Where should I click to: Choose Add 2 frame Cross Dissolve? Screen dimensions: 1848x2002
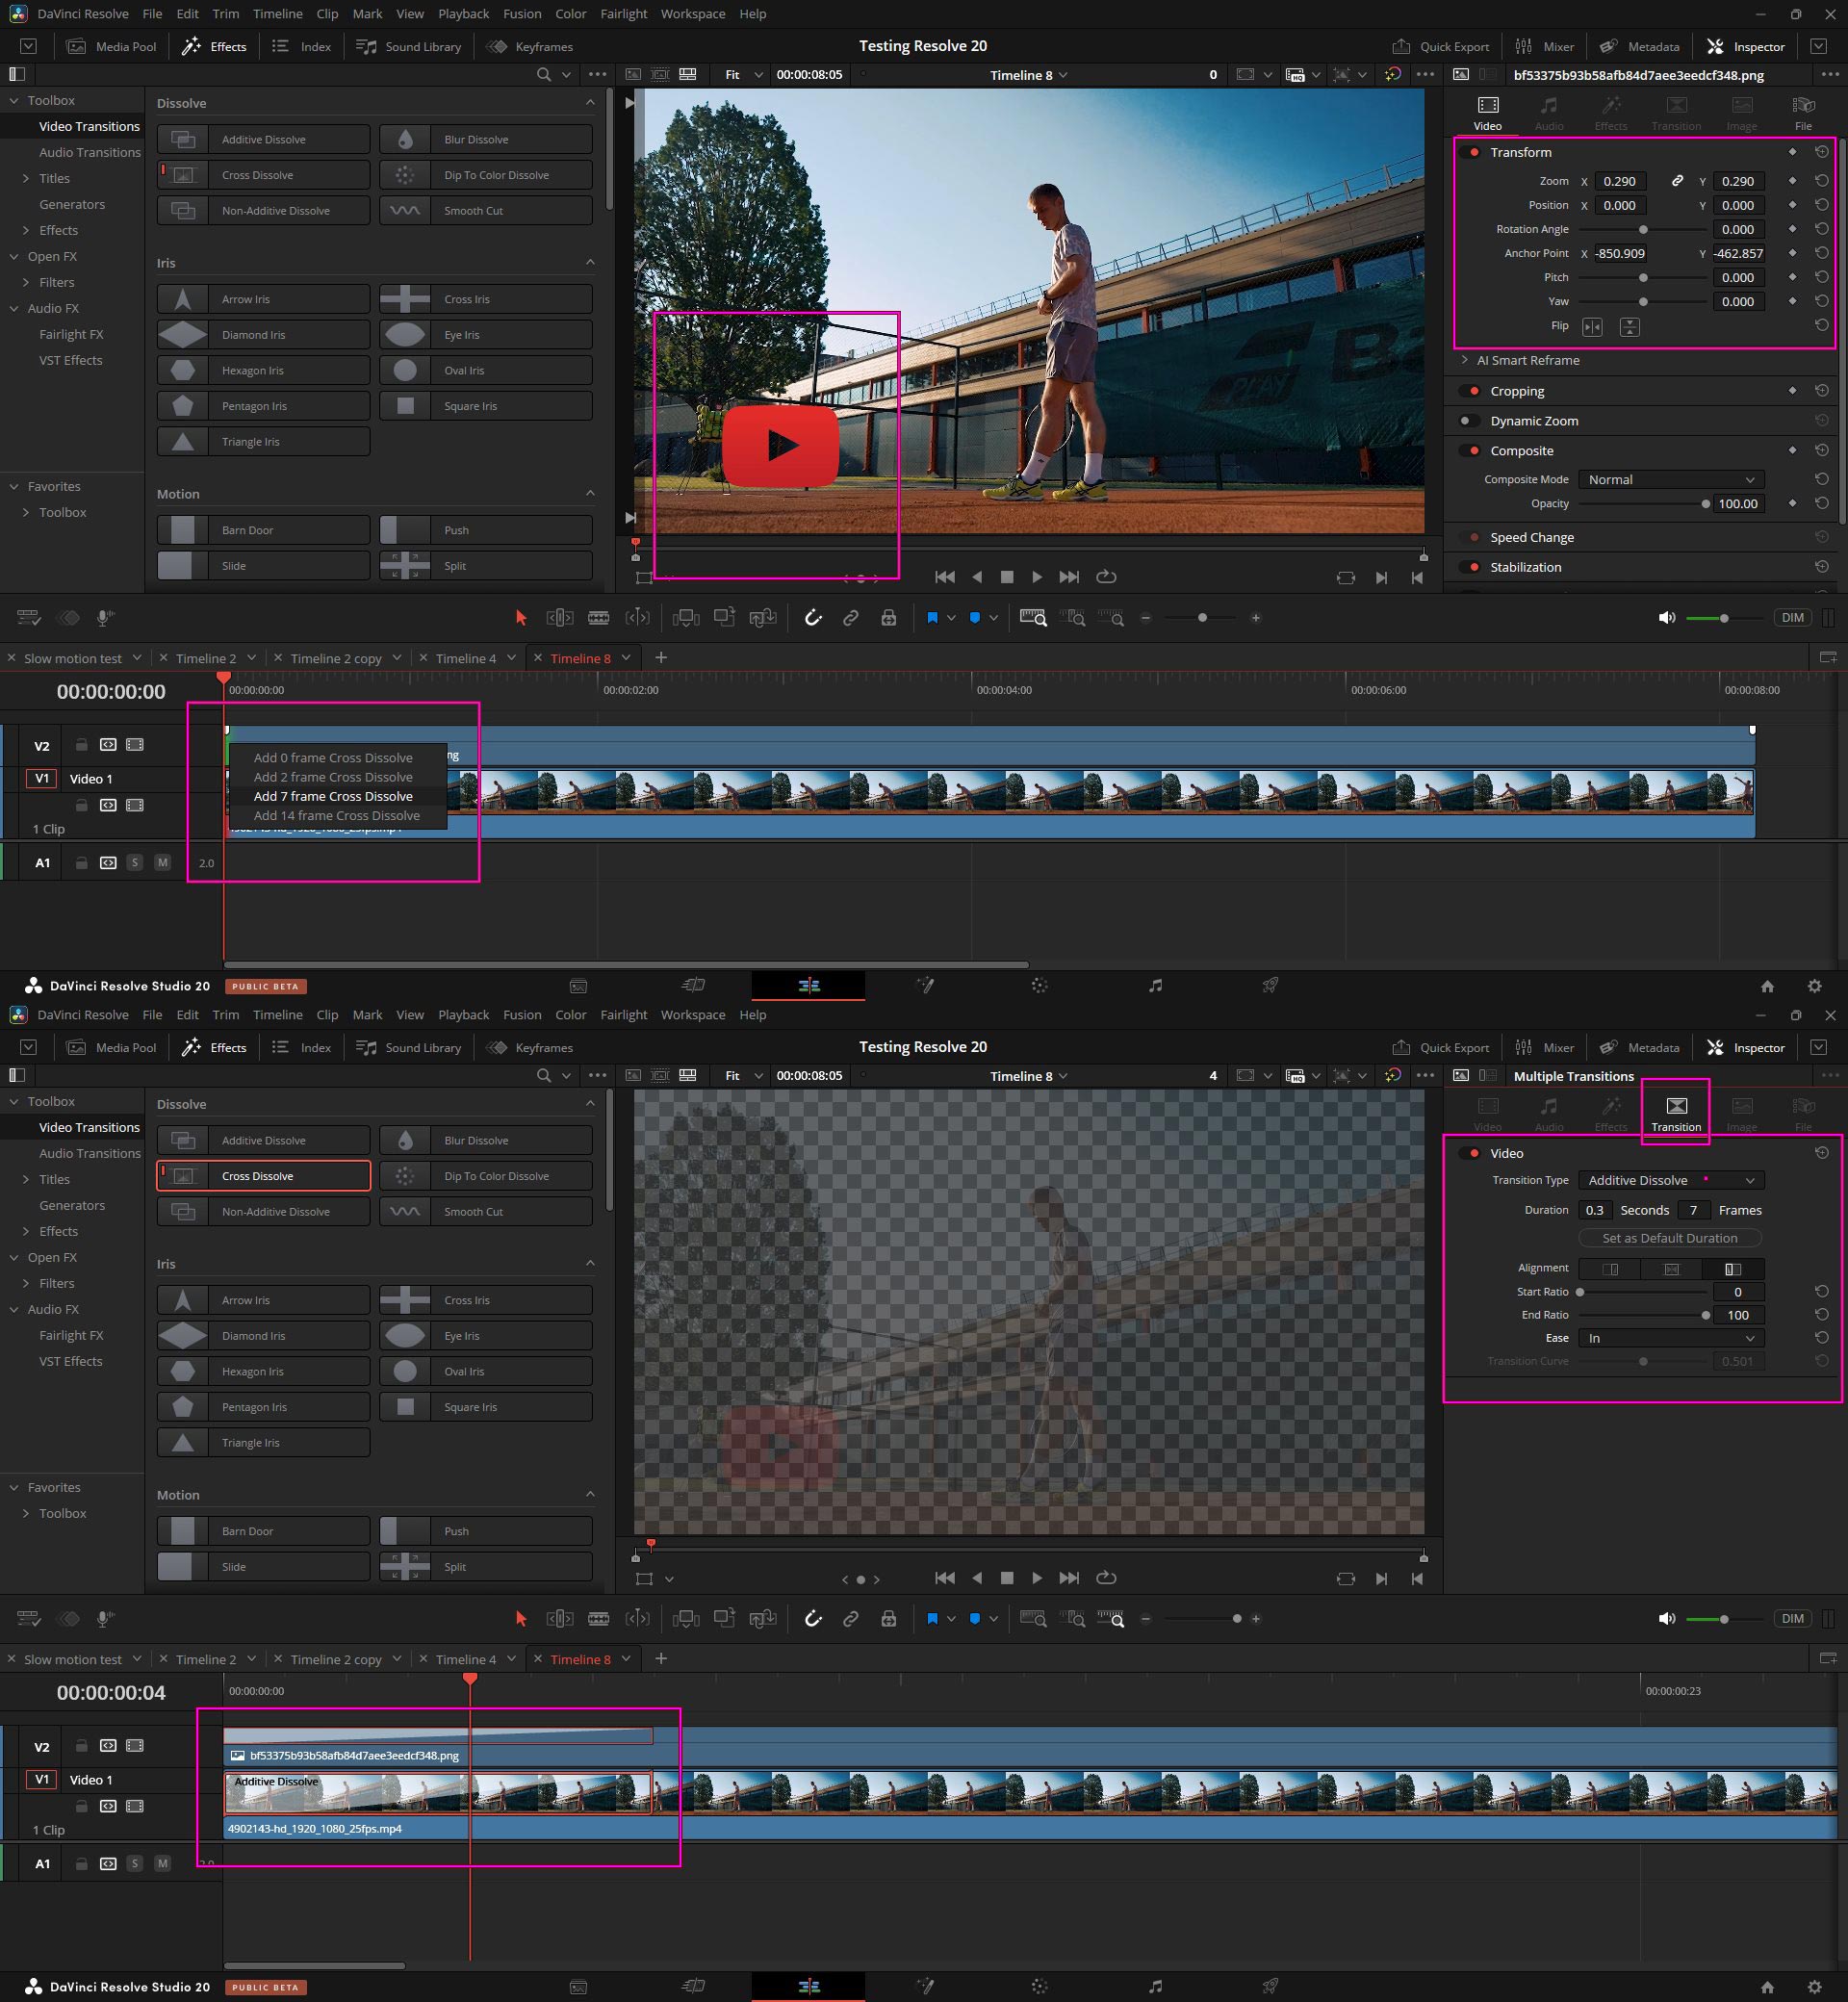(333, 777)
